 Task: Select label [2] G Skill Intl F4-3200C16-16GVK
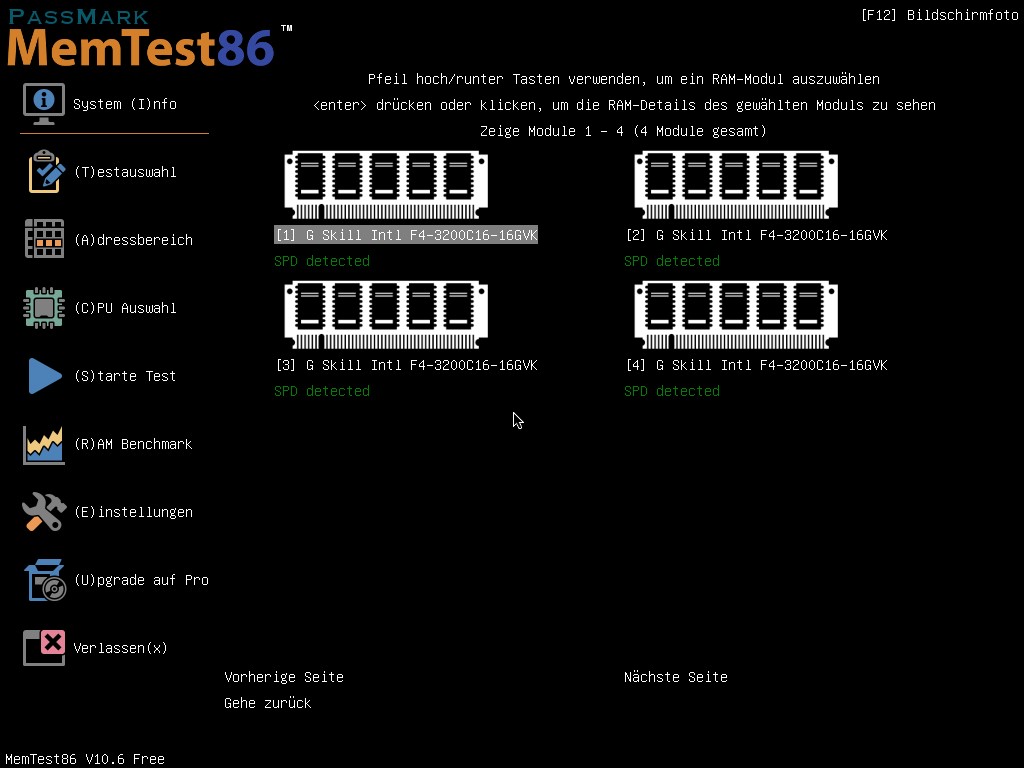coord(756,235)
